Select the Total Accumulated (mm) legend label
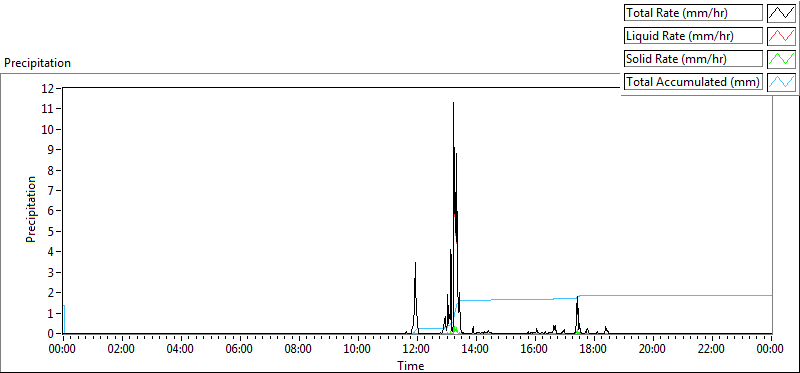 (693, 82)
